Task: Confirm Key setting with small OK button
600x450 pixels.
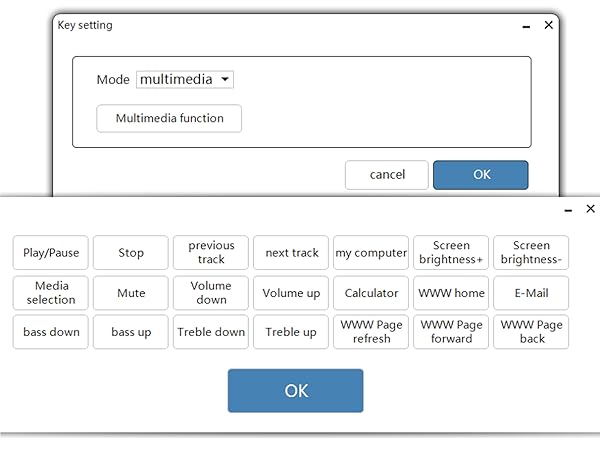Action: click(x=481, y=175)
